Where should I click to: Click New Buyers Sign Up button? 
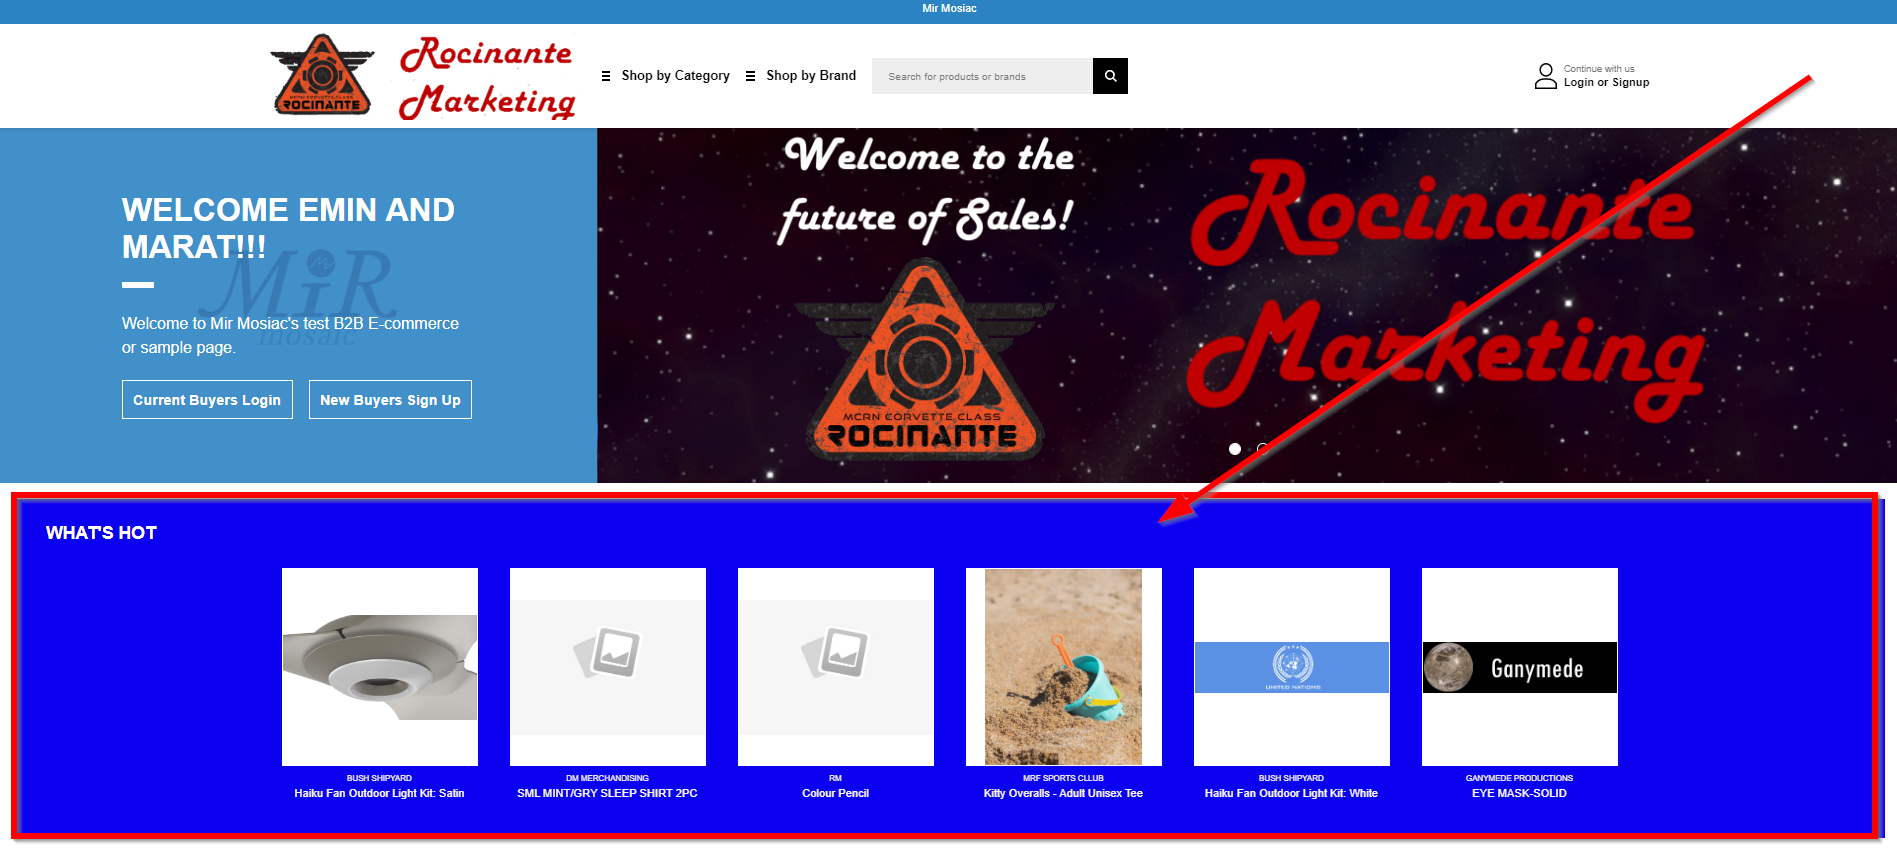(x=390, y=400)
